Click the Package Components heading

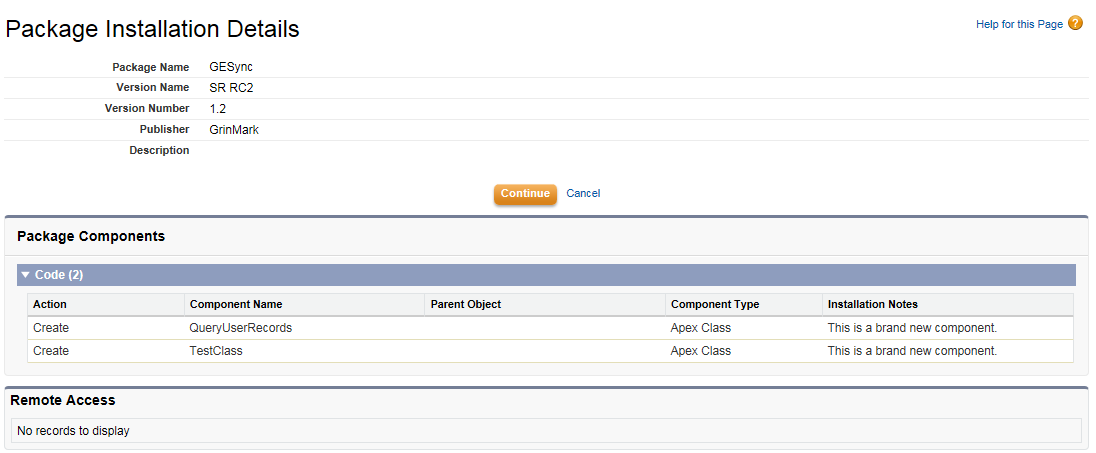[91, 236]
